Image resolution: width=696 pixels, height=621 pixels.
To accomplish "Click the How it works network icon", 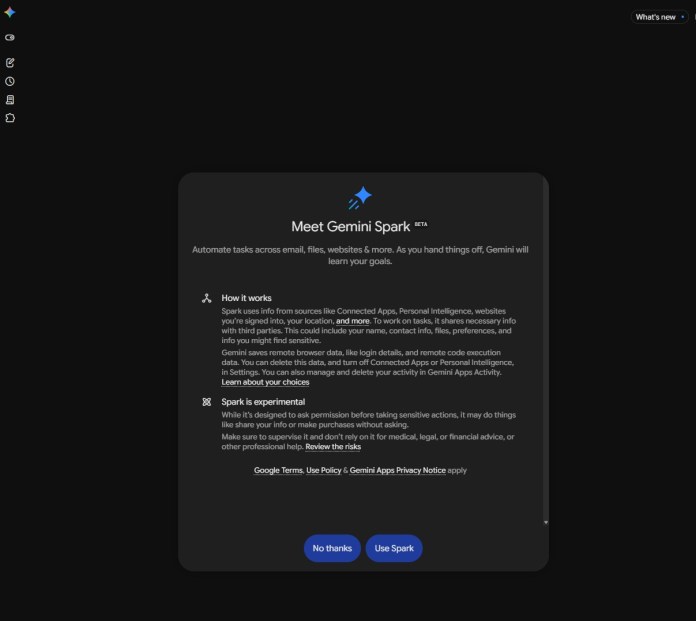I will 206,298.
